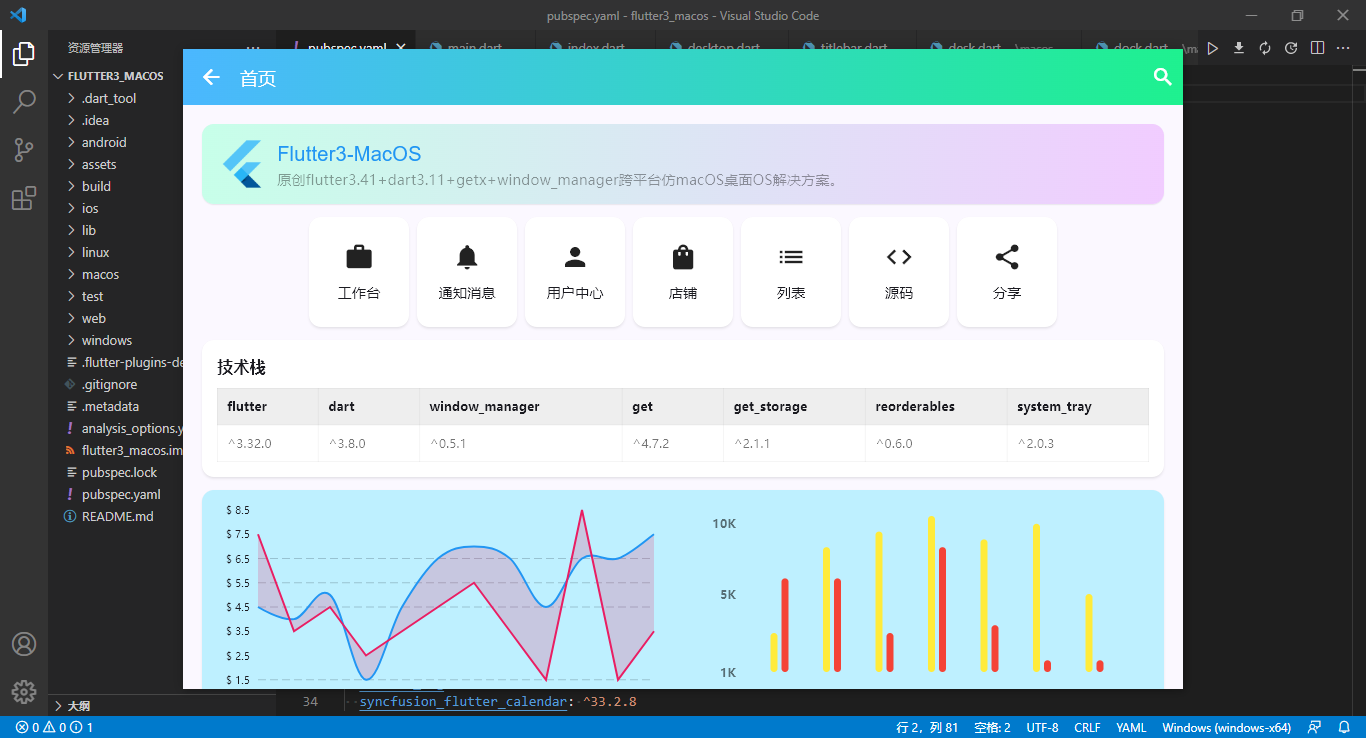The height and width of the screenshot is (738, 1366).
Task: Open the 店铺 shopping bag tile
Action: pyautogui.click(x=683, y=272)
